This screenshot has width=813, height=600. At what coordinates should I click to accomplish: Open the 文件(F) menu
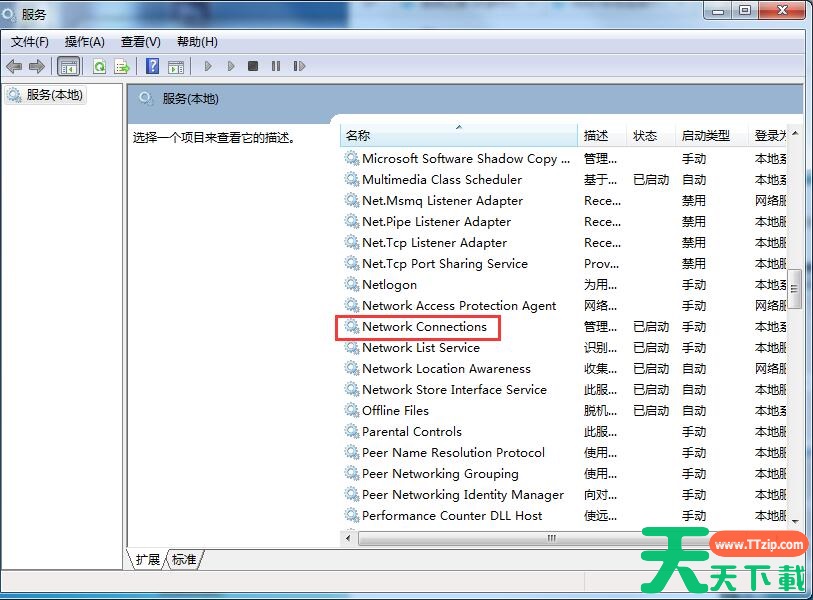click(x=30, y=42)
